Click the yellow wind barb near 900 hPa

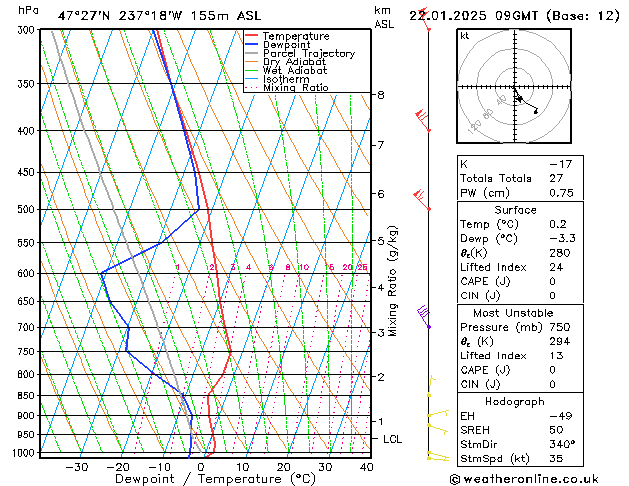tap(436, 413)
